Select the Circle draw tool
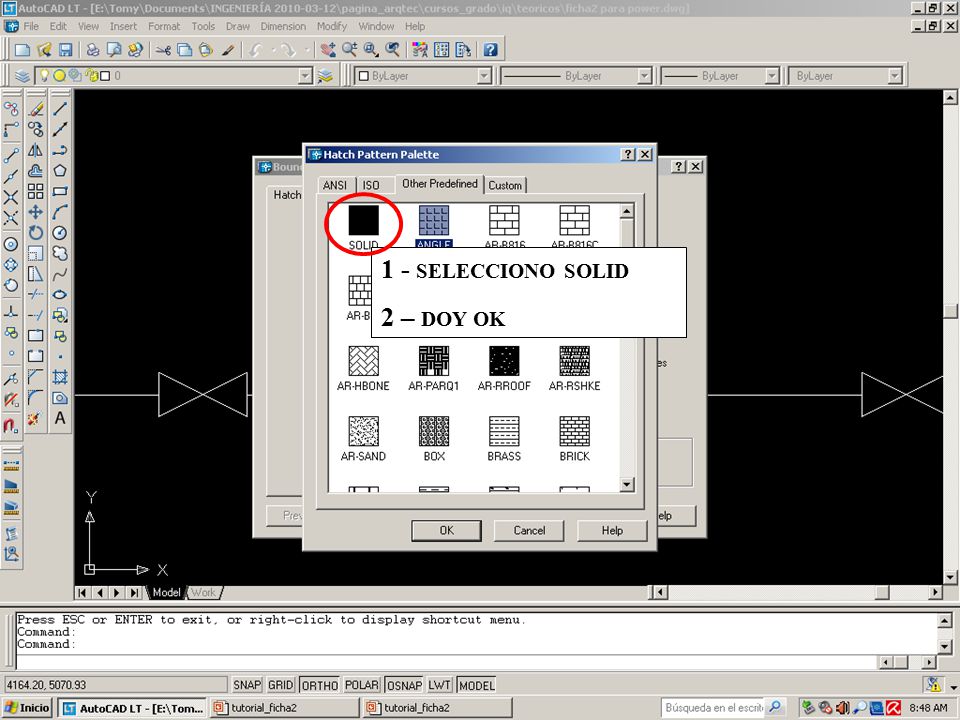This screenshot has width=960, height=720. coord(60,233)
